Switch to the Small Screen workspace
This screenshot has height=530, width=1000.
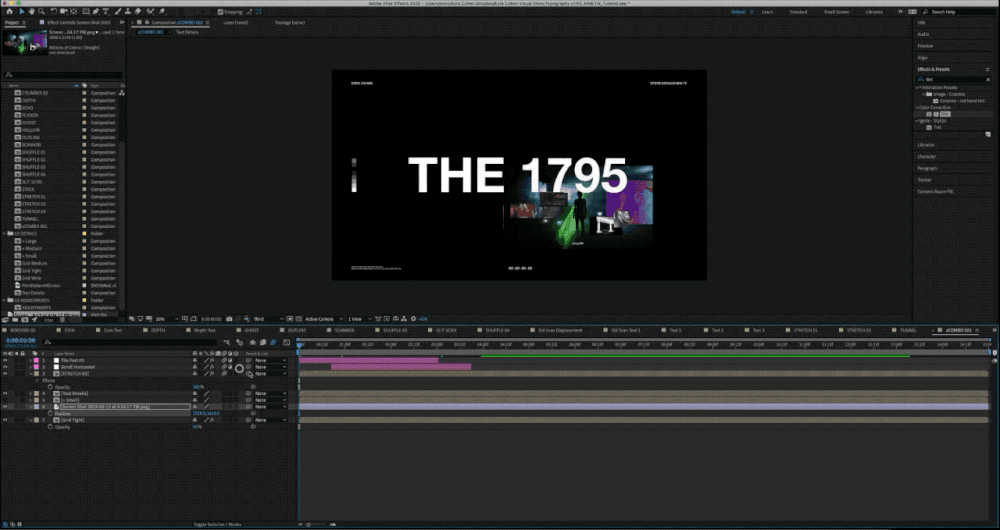tap(837, 11)
